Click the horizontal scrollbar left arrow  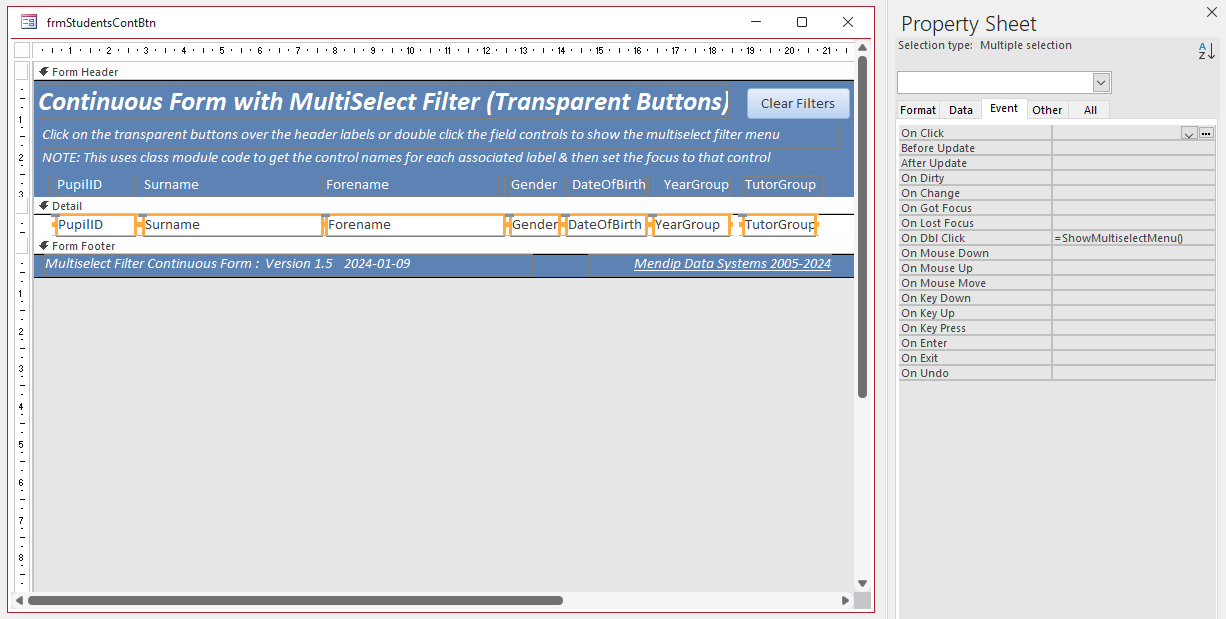[x=20, y=601]
